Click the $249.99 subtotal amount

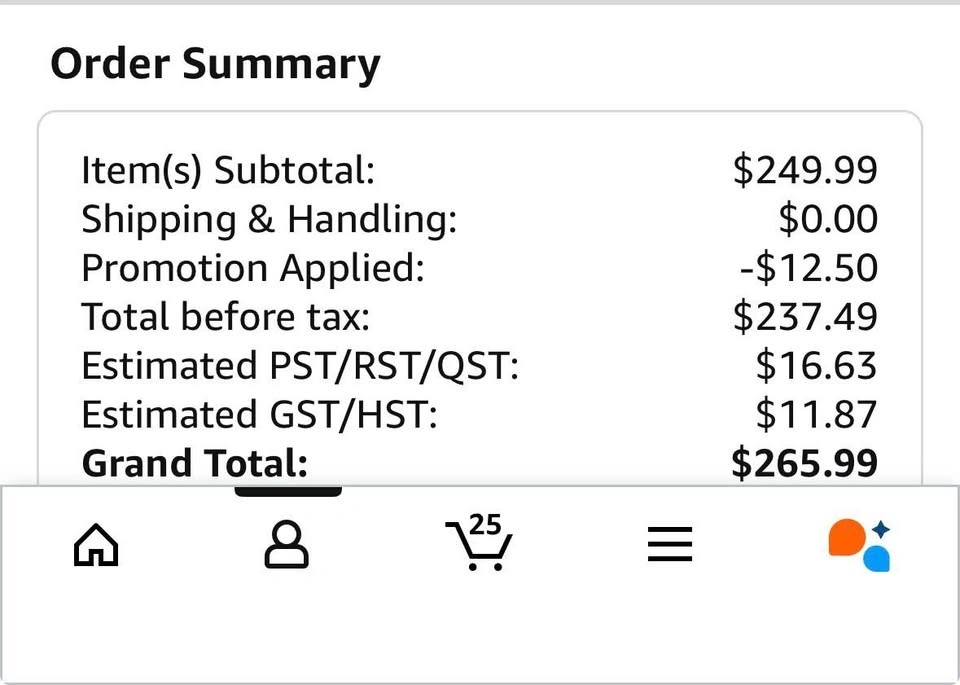coord(805,170)
